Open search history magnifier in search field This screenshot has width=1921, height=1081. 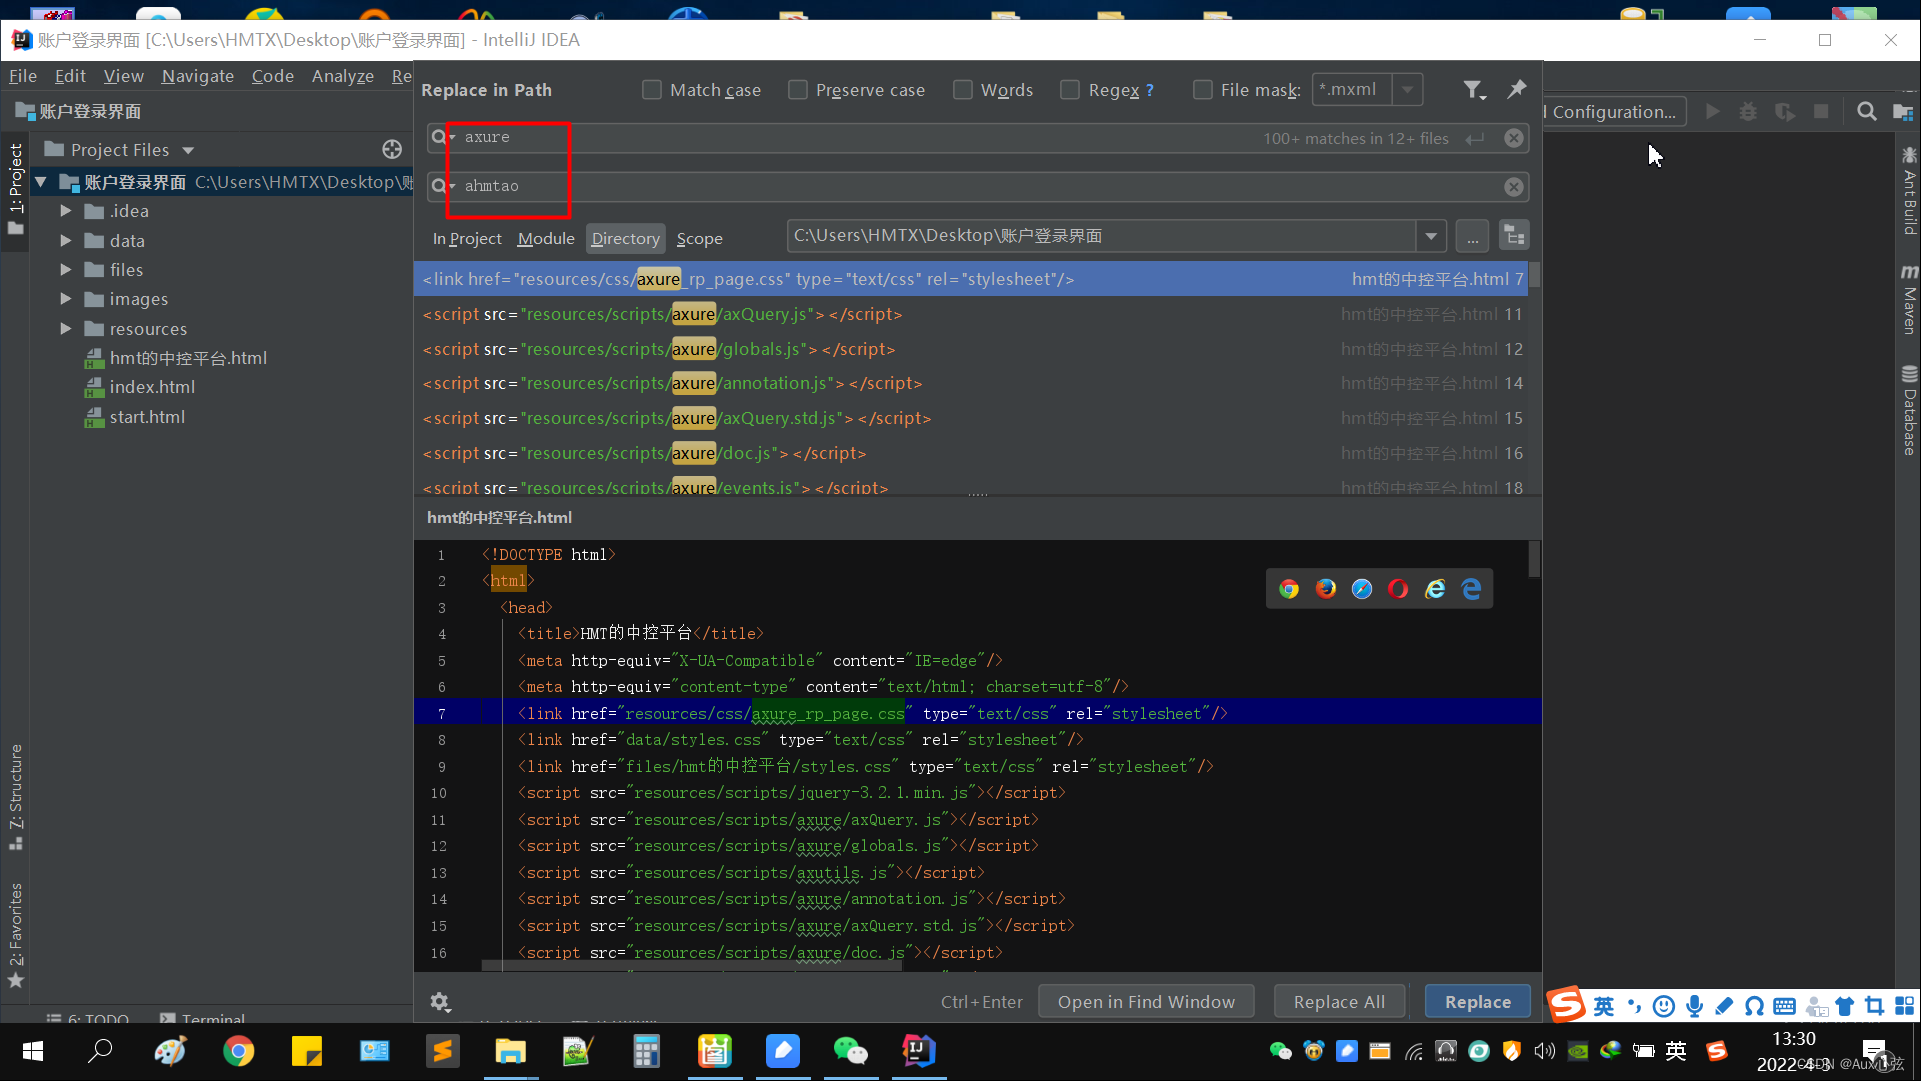click(441, 137)
